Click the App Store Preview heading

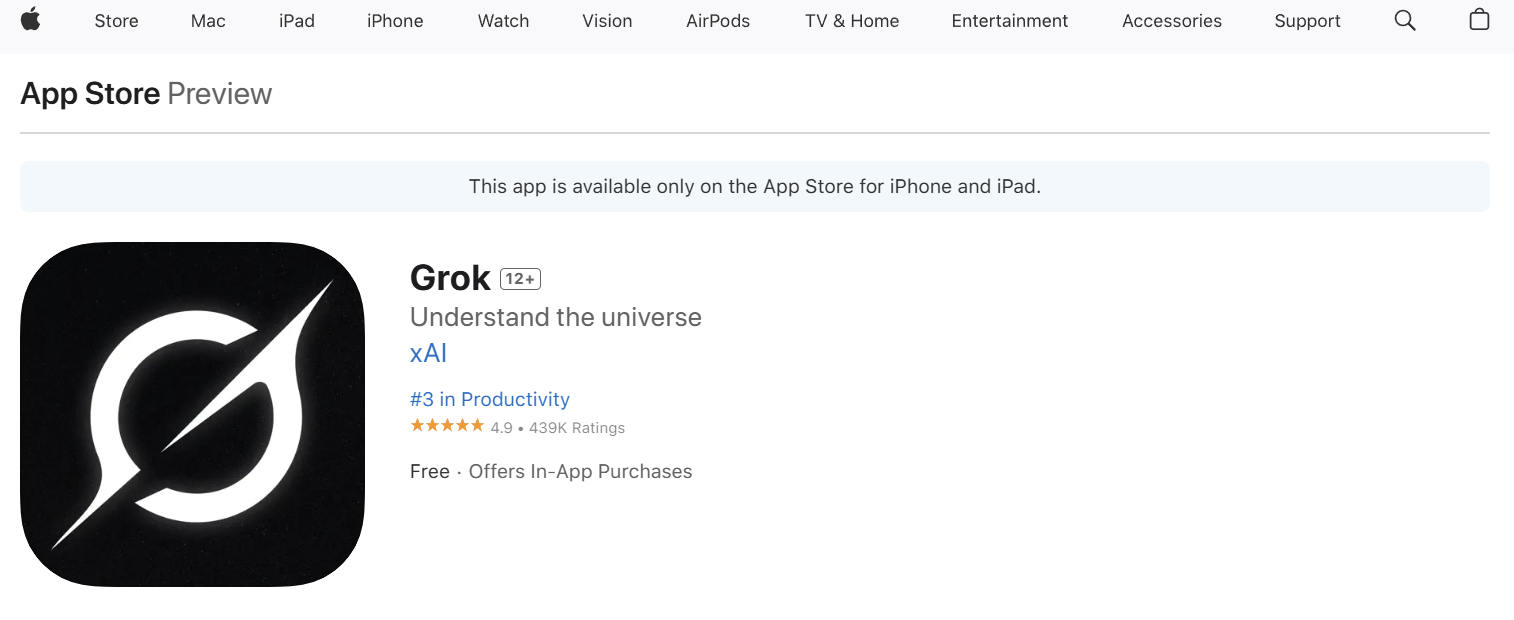146,94
